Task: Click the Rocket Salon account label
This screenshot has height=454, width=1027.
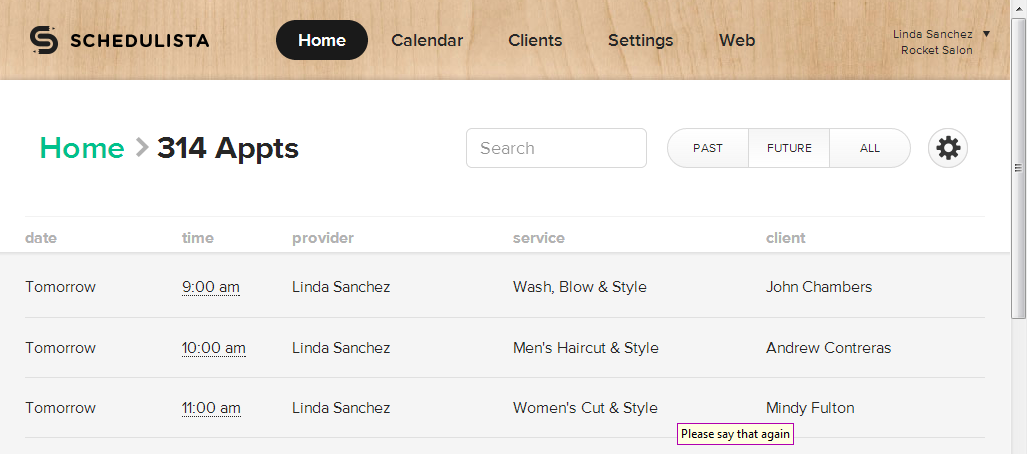Action: tap(937, 50)
